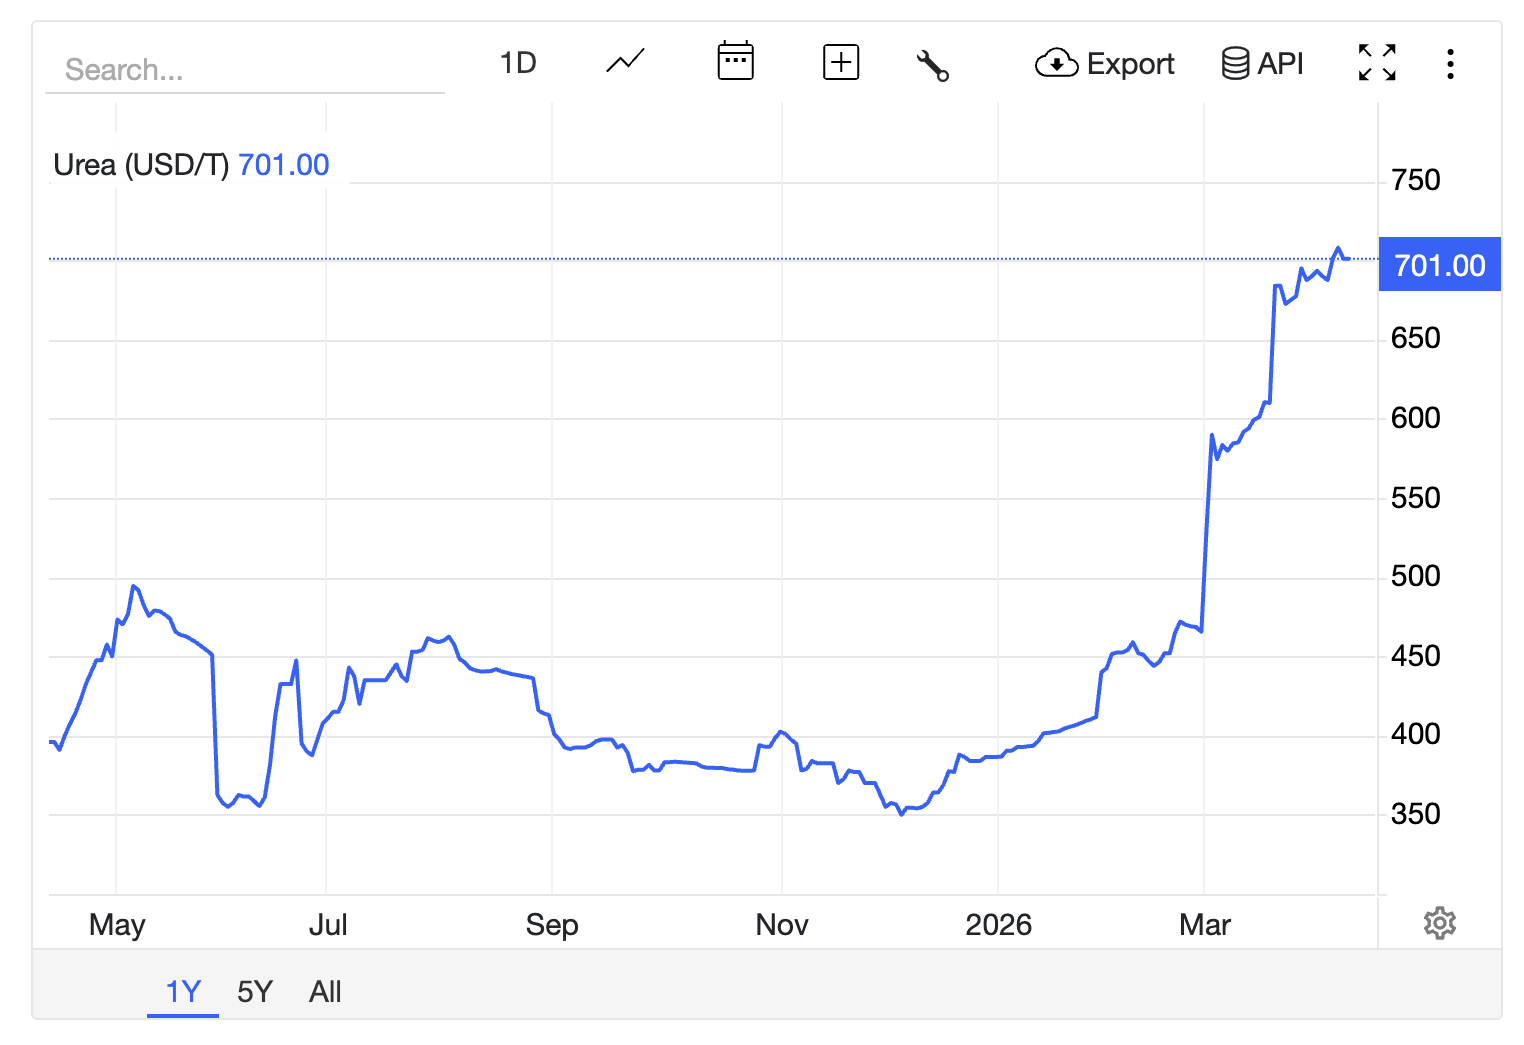This screenshot has height=1045, width=1524.
Task: Click the add comparison plus icon
Action: pyautogui.click(x=840, y=62)
